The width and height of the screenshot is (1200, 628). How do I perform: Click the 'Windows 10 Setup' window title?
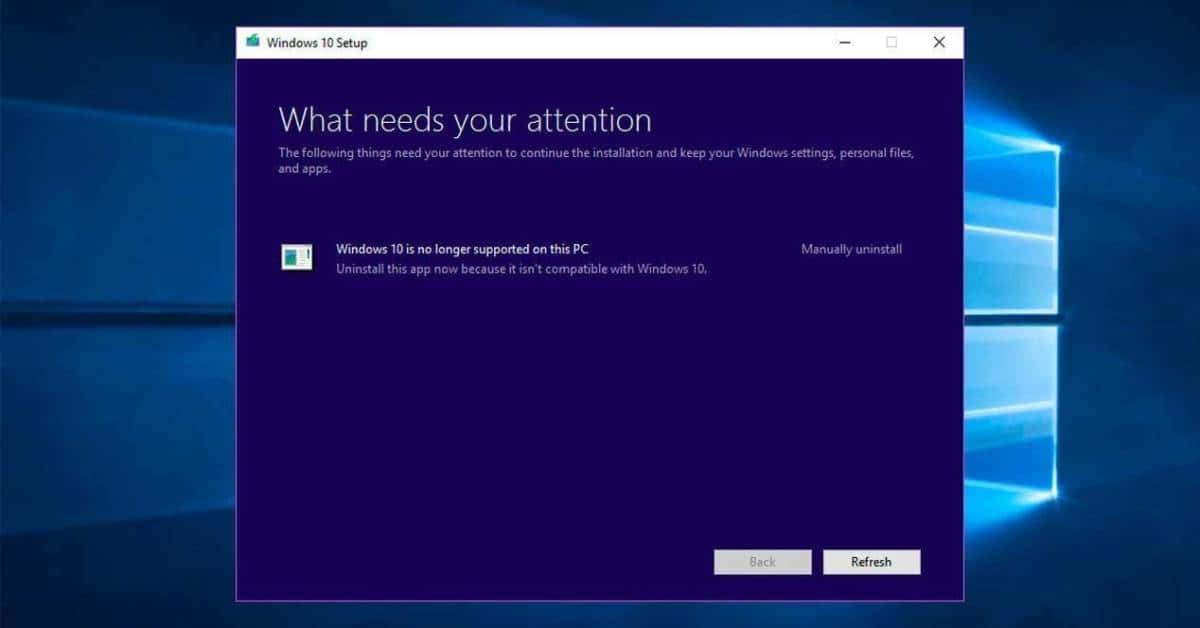point(317,43)
